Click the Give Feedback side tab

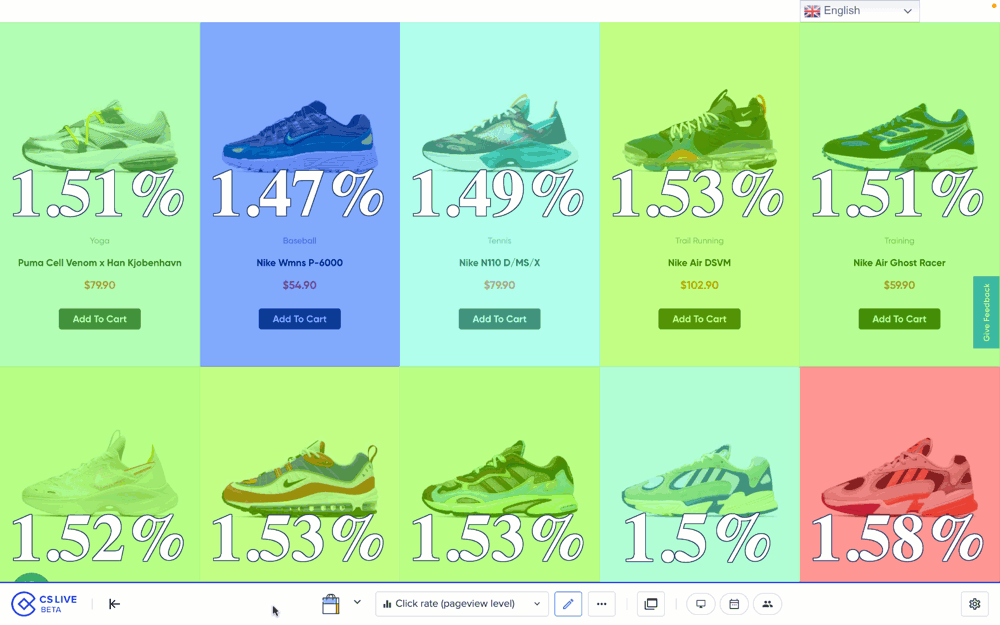(986, 312)
